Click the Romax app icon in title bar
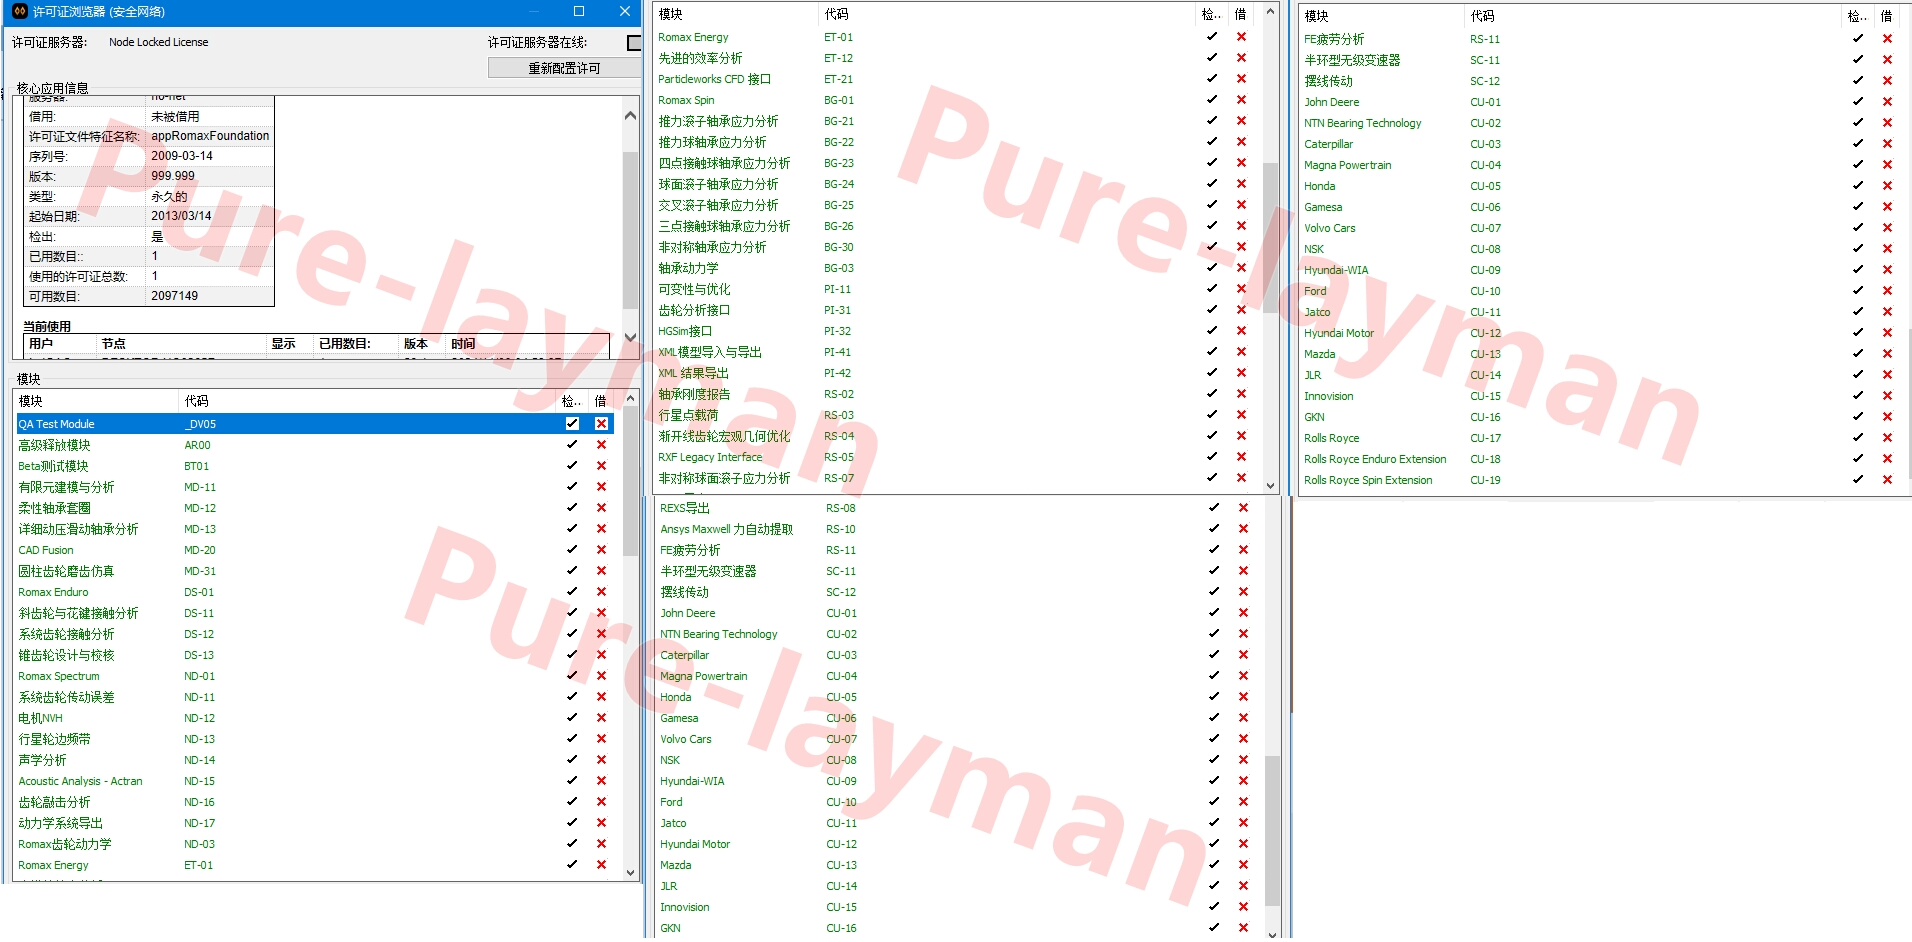This screenshot has height=942, width=1912. coord(19,12)
